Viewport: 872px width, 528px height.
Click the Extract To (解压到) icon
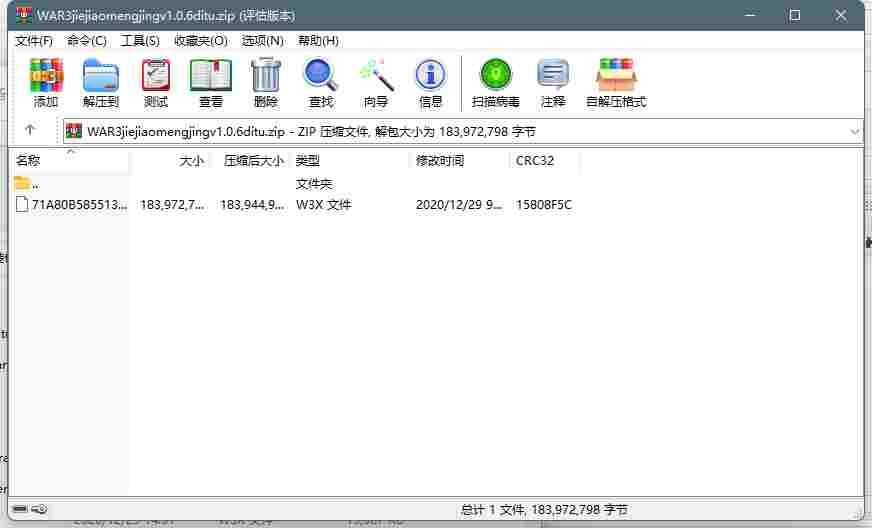coord(101,82)
